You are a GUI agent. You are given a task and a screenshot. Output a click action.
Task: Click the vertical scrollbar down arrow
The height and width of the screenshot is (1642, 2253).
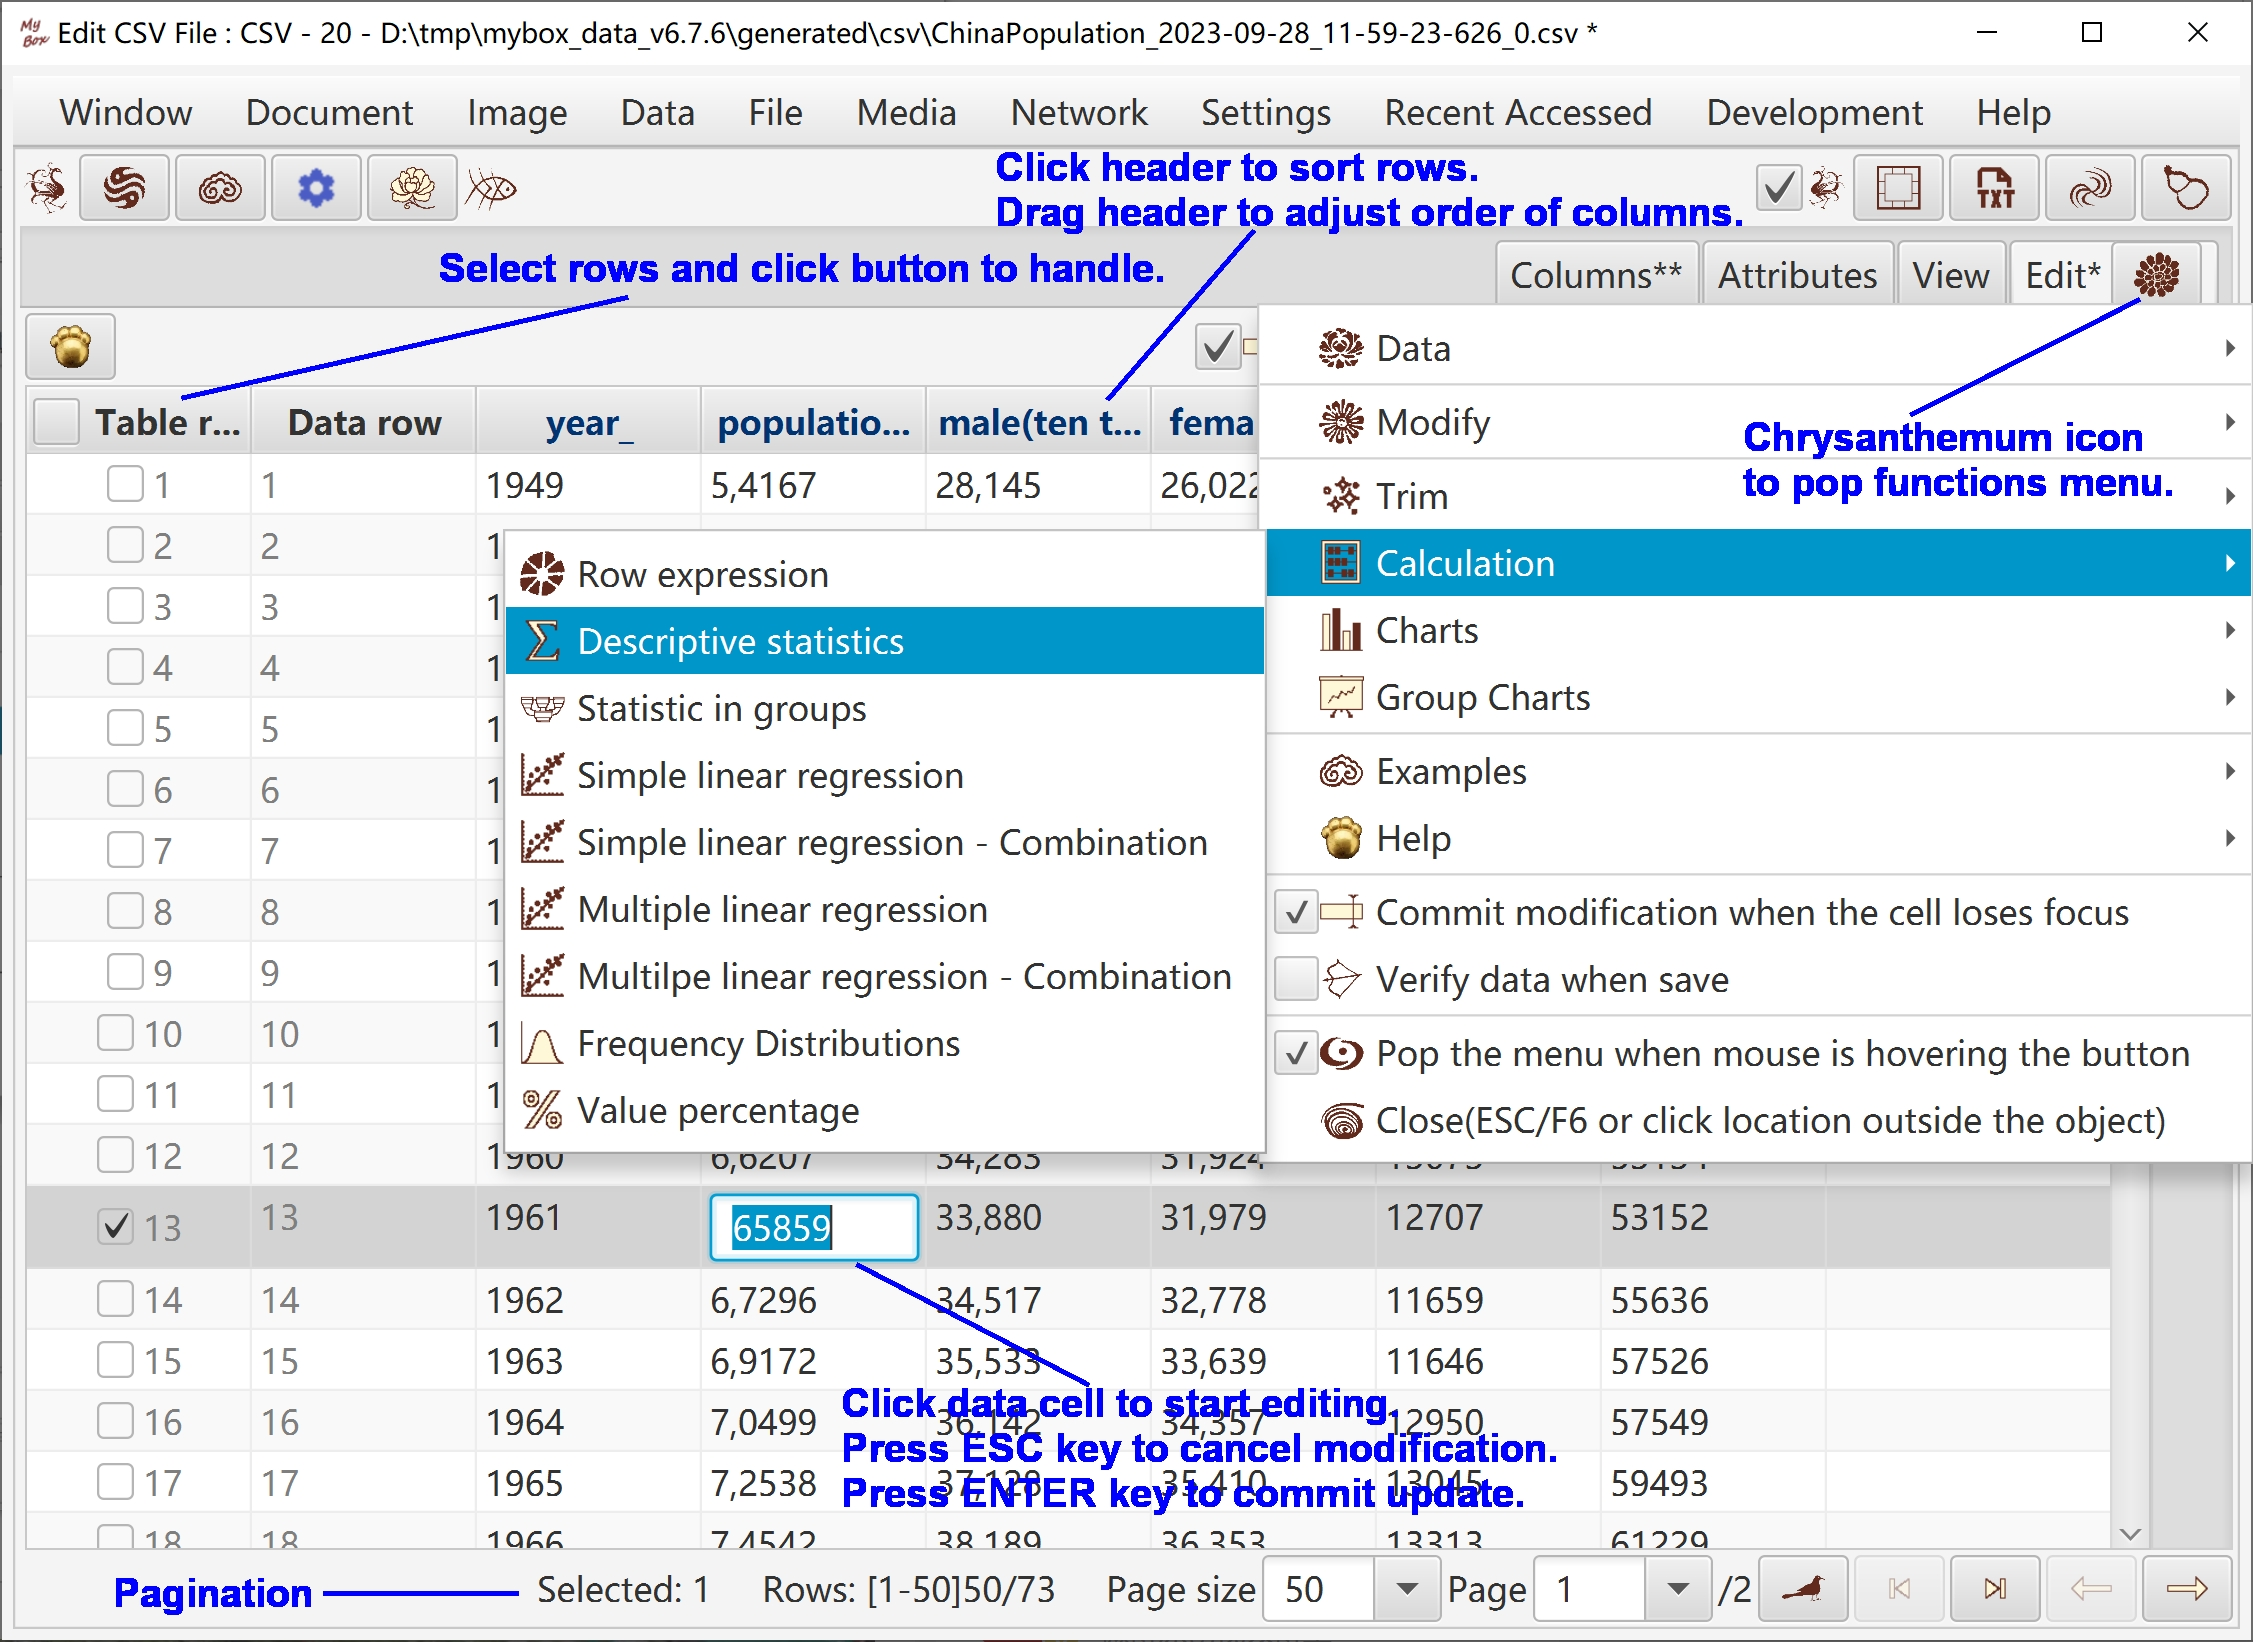point(2130,1534)
